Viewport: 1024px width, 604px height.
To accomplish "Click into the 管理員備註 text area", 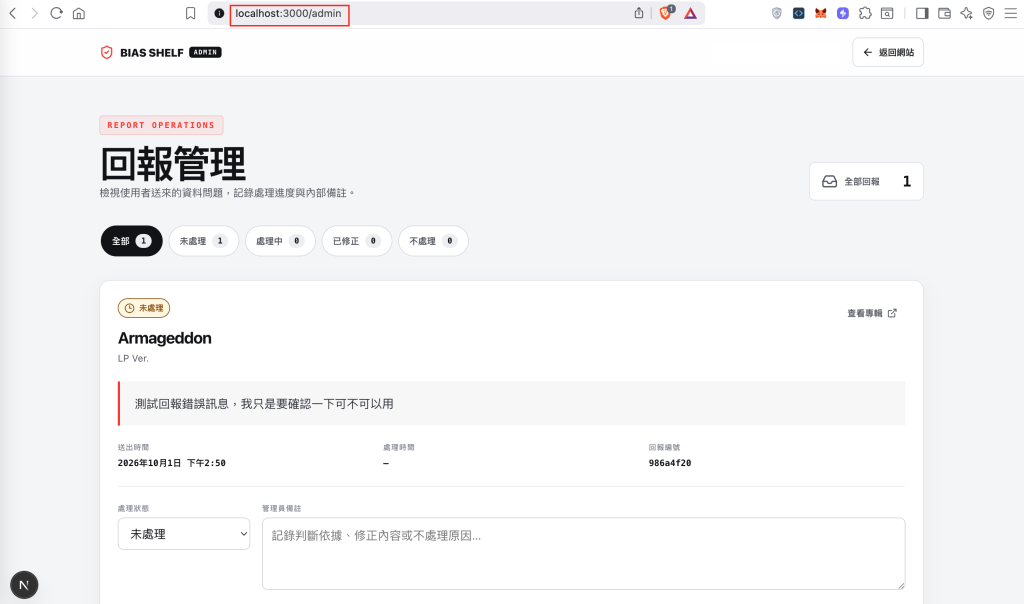I will click(583, 554).
